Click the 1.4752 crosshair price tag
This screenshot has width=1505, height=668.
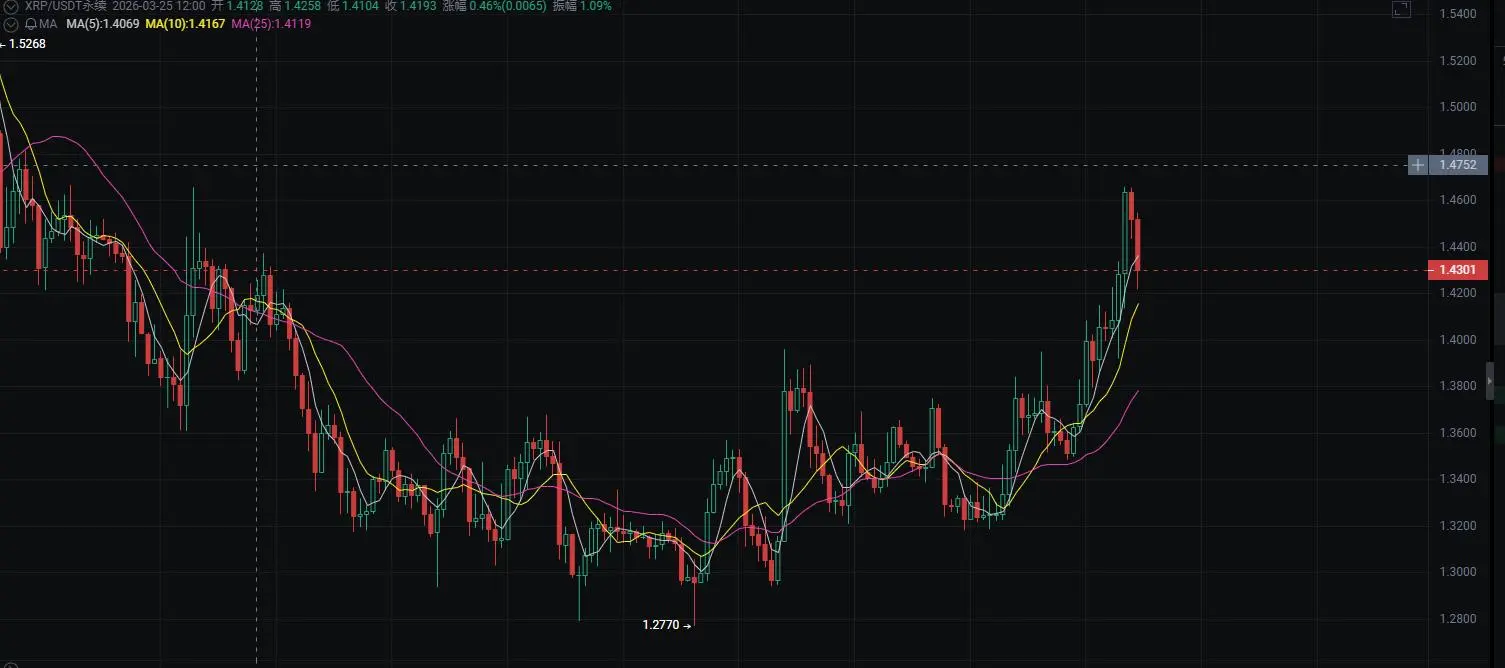[x=1459, y=165]
